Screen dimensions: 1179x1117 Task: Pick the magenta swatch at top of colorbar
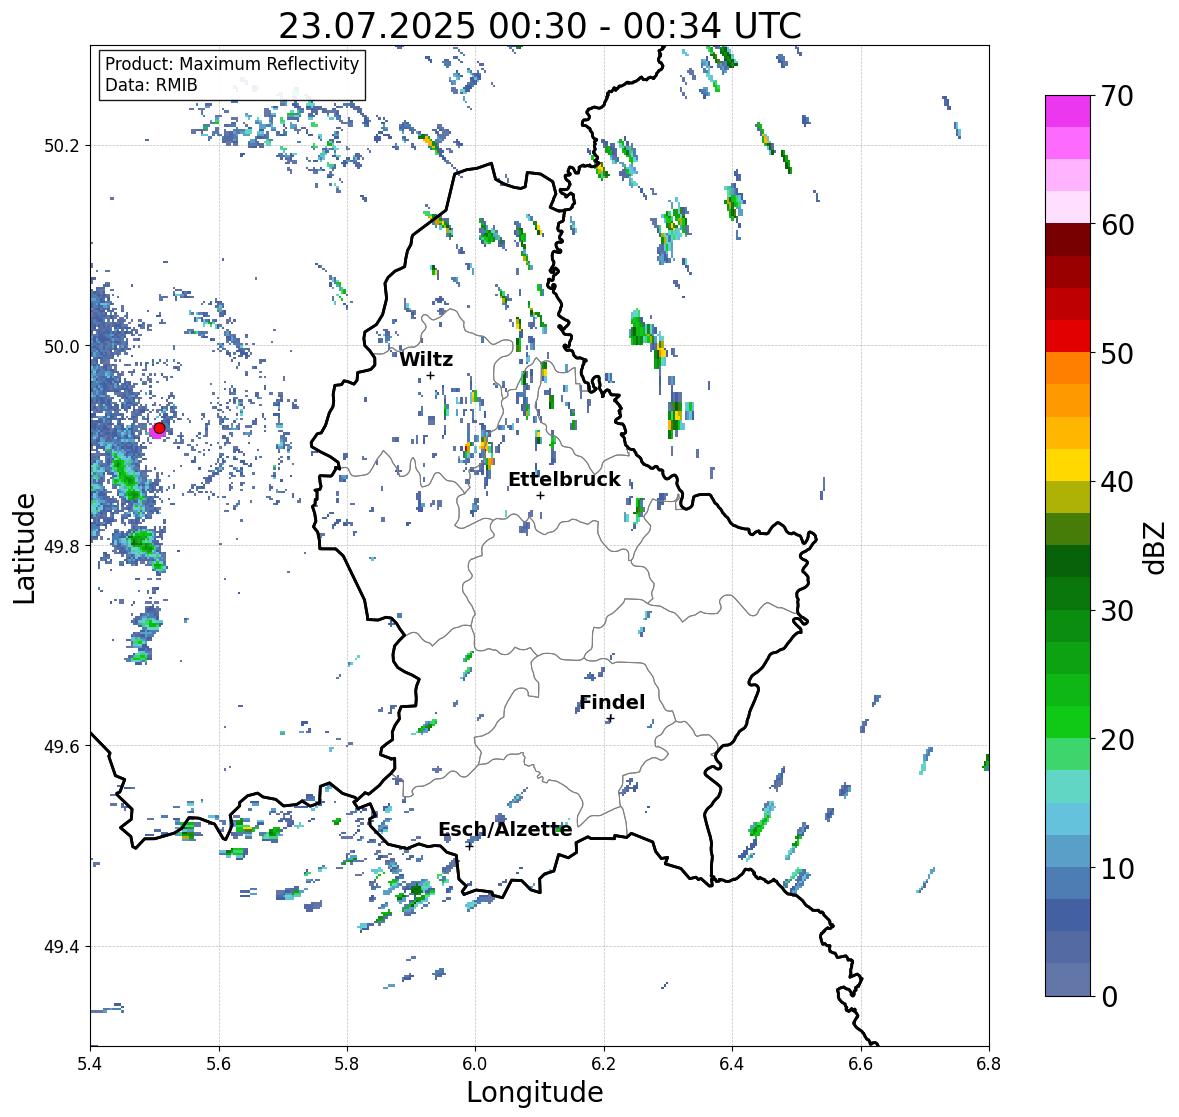1068,111
